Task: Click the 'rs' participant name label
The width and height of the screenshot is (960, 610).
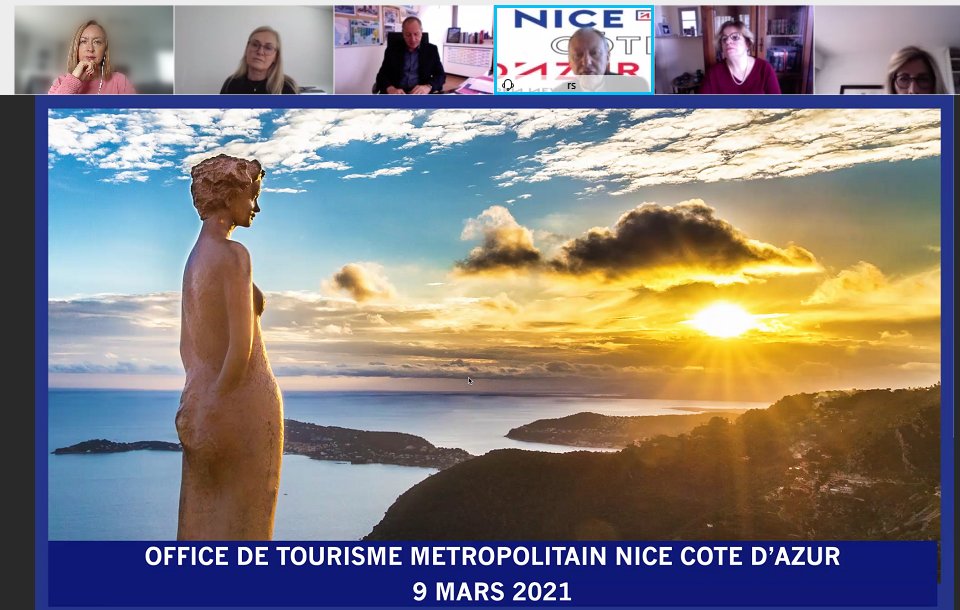Action: point(571,85)
